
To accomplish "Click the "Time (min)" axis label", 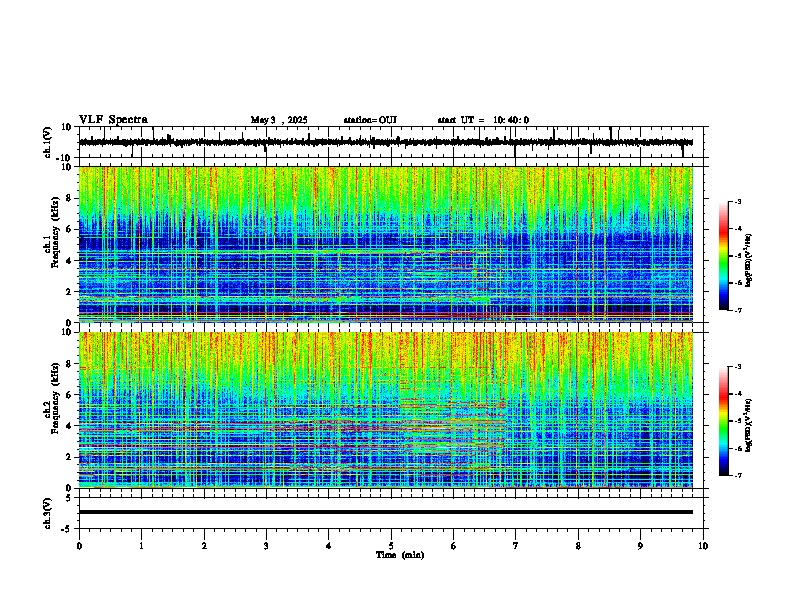I will (400, 555).
